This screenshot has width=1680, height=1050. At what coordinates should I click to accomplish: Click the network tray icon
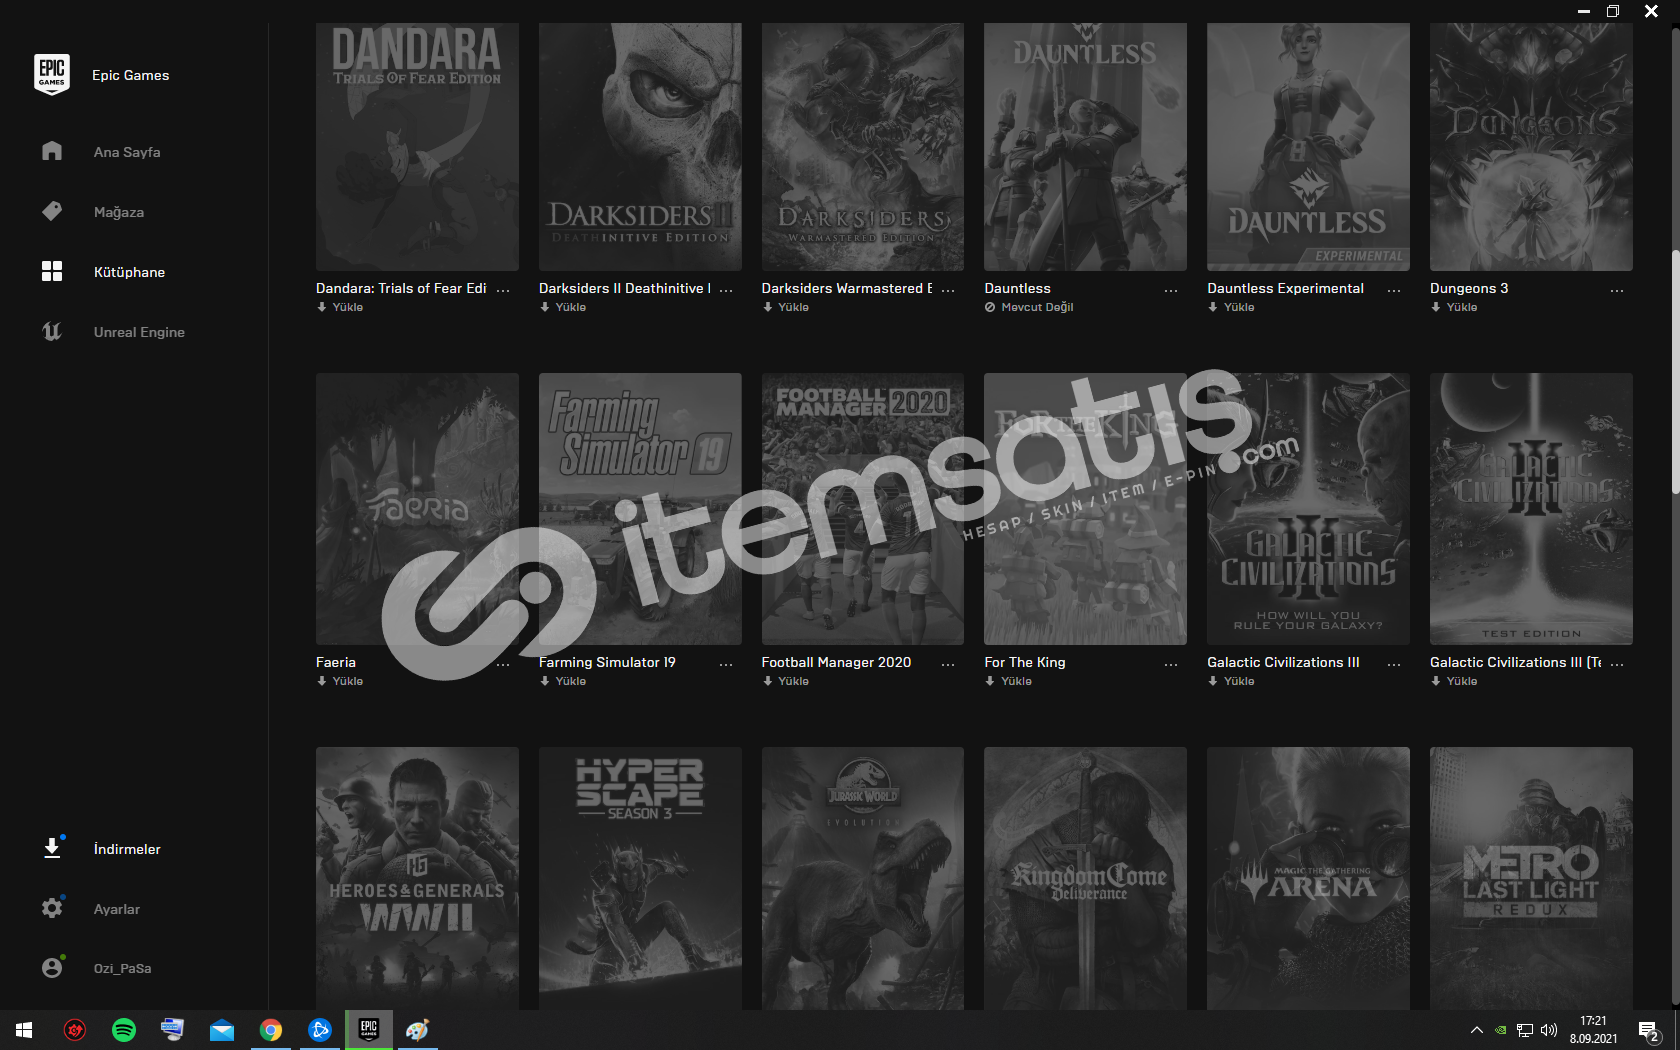[1525, 1030]
